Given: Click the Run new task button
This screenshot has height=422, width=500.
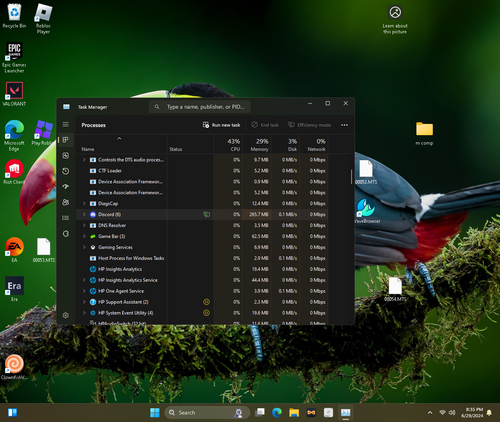Looking at the screenshot, I should point(221,125).
